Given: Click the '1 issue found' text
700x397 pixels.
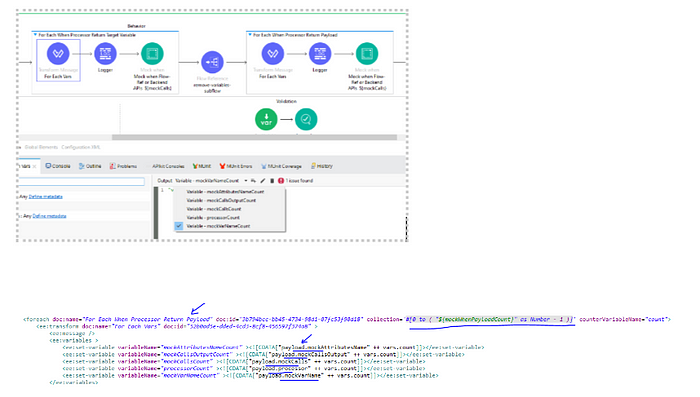Looking at the screenshot, I should (299, 181).
